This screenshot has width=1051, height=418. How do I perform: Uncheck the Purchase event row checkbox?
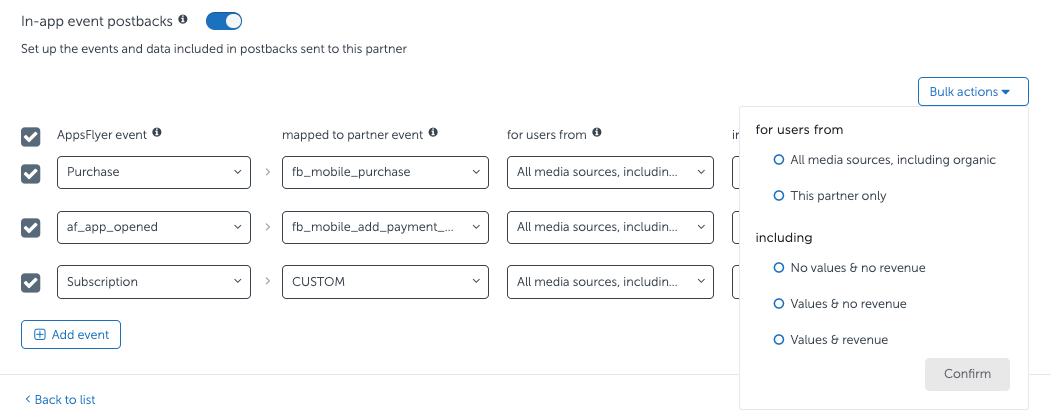coord(31,174)
